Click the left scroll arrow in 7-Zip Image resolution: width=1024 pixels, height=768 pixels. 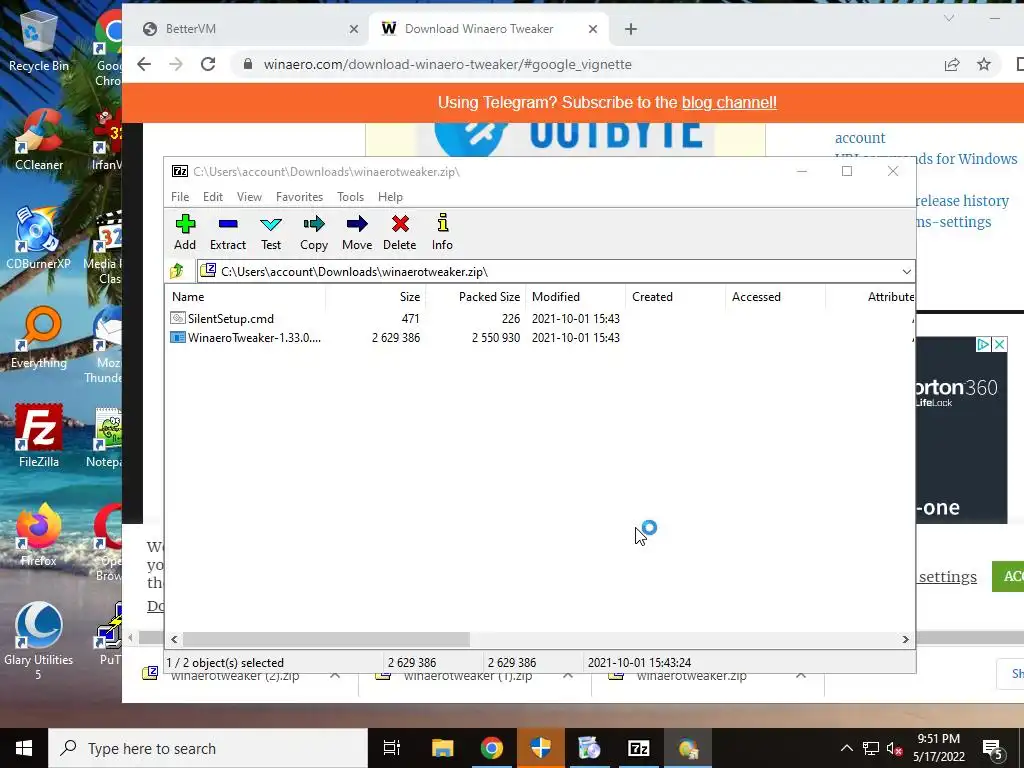[174, 639]
